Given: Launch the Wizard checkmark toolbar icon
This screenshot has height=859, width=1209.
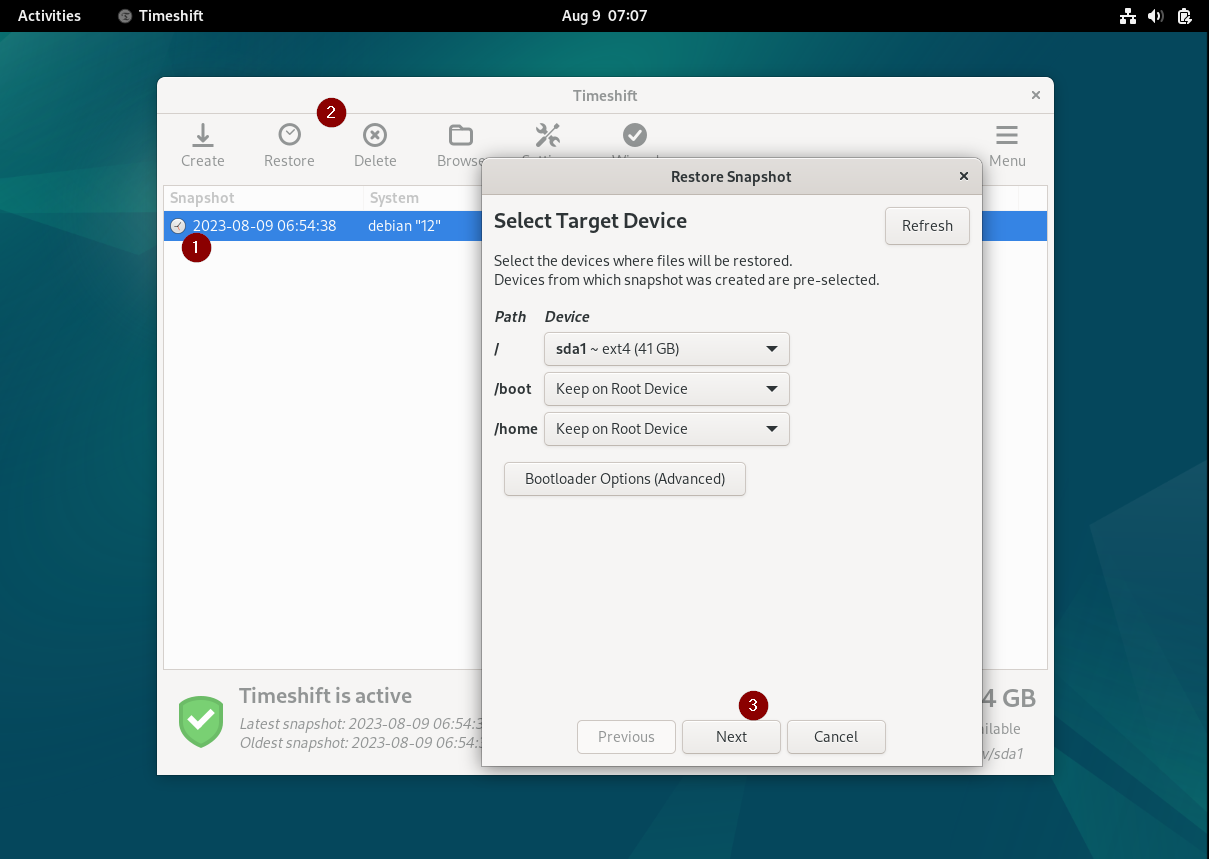Looking at the screenshot, I should pyautogui.click(x=634, y=137).
